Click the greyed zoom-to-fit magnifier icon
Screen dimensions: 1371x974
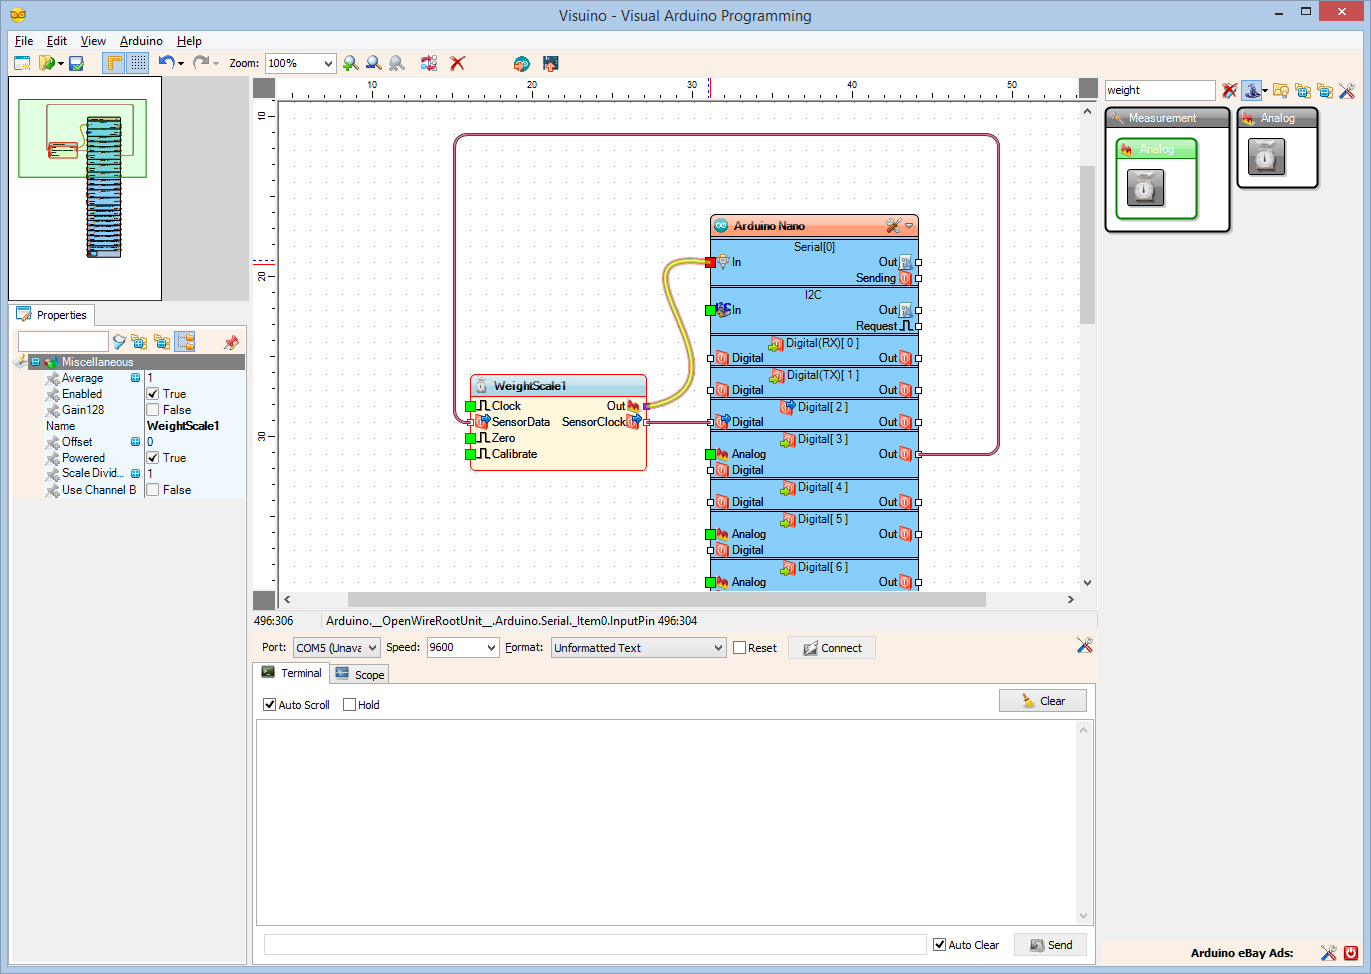[397, 63]
